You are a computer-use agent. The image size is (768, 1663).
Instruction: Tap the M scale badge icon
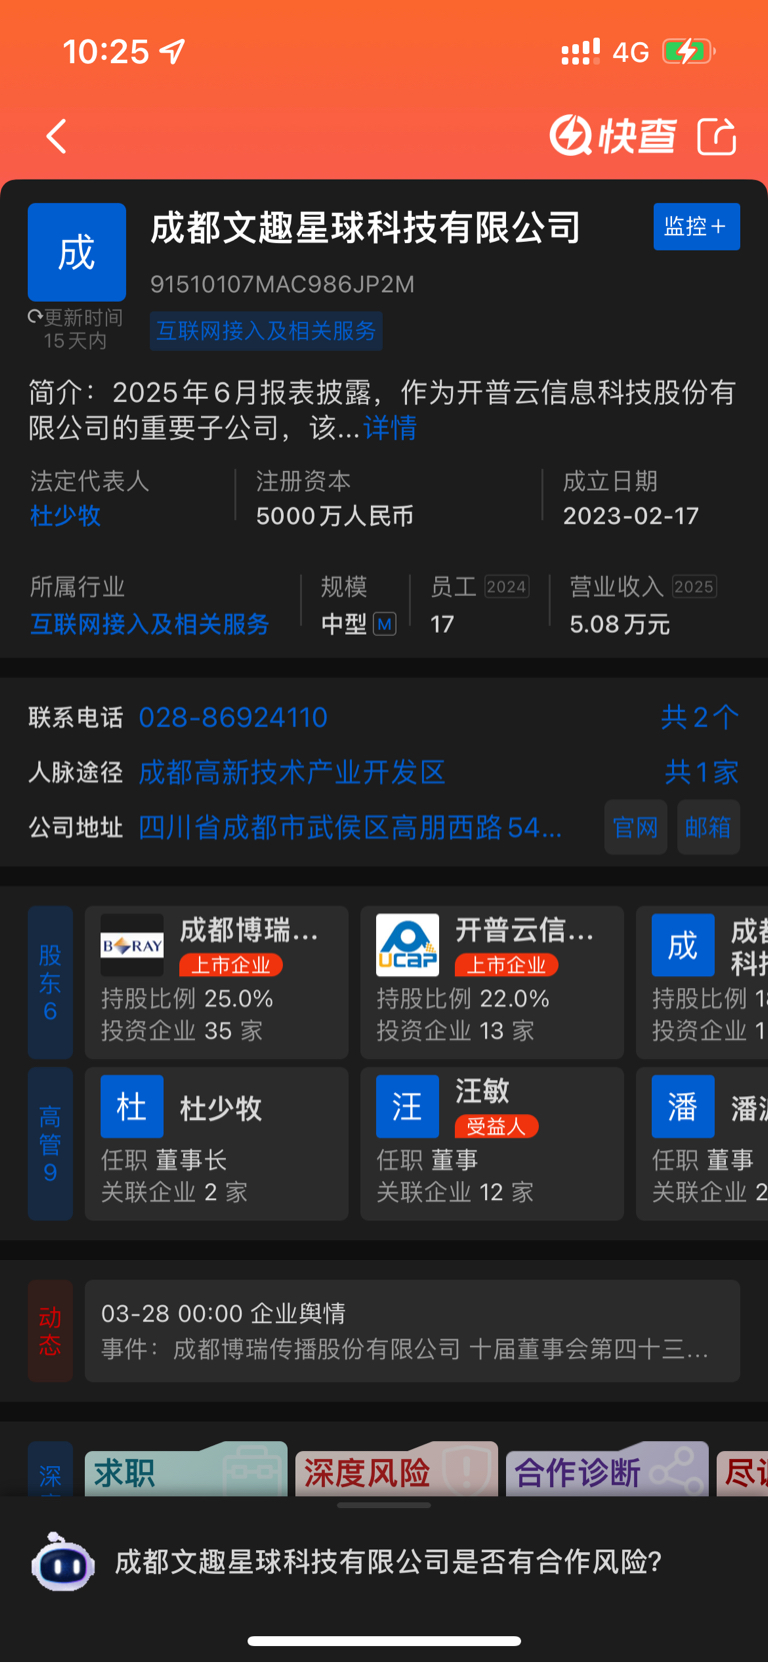tap(385, 624)
